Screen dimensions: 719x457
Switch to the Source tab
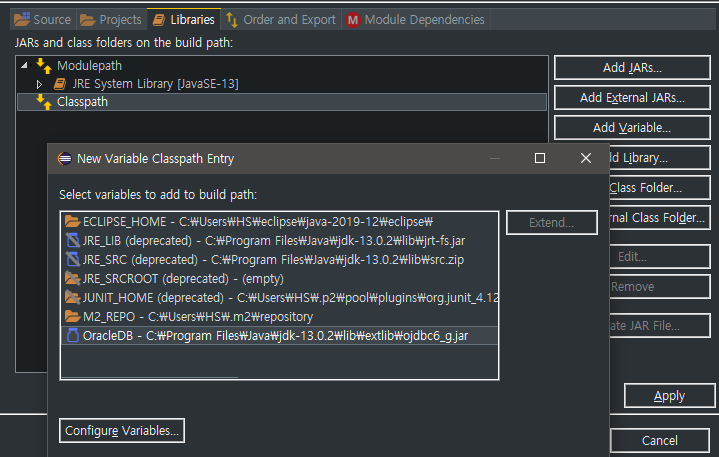coord(43,20)
